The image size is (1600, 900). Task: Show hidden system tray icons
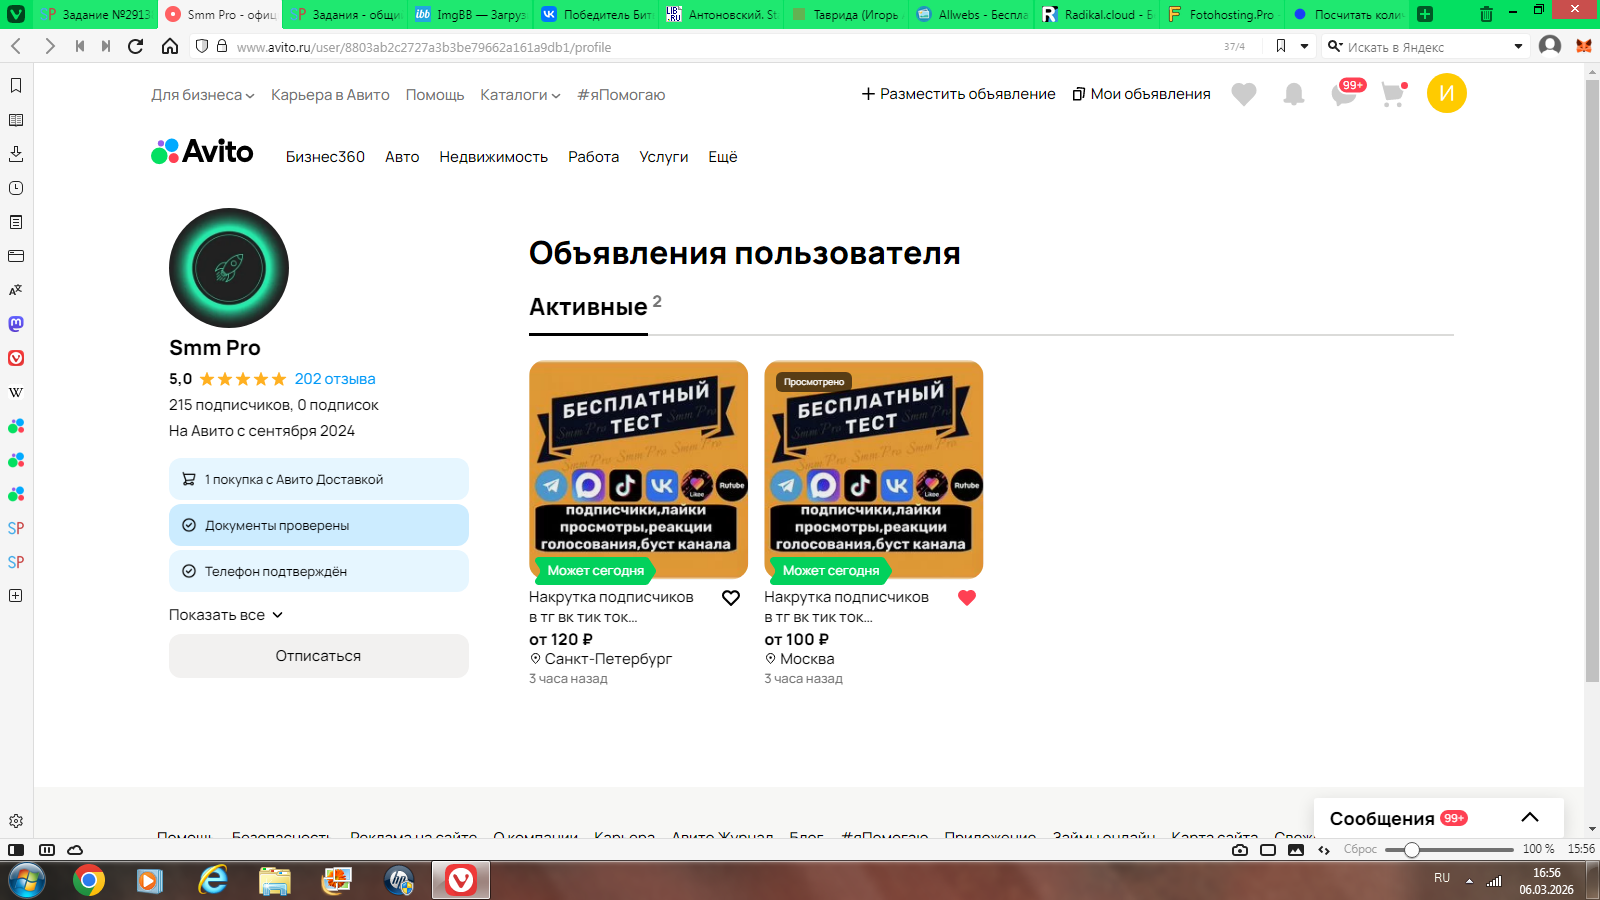(1469, 881)
